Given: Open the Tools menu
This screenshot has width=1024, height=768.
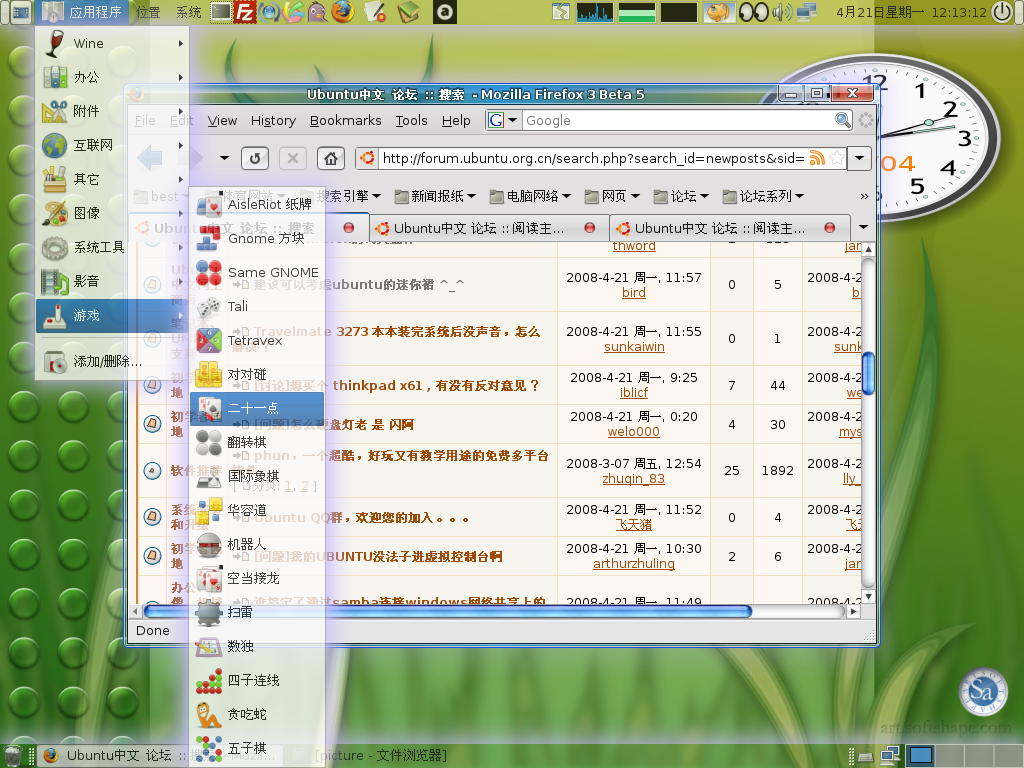Looking at the screenshot, I should click(x=411, y=121).
